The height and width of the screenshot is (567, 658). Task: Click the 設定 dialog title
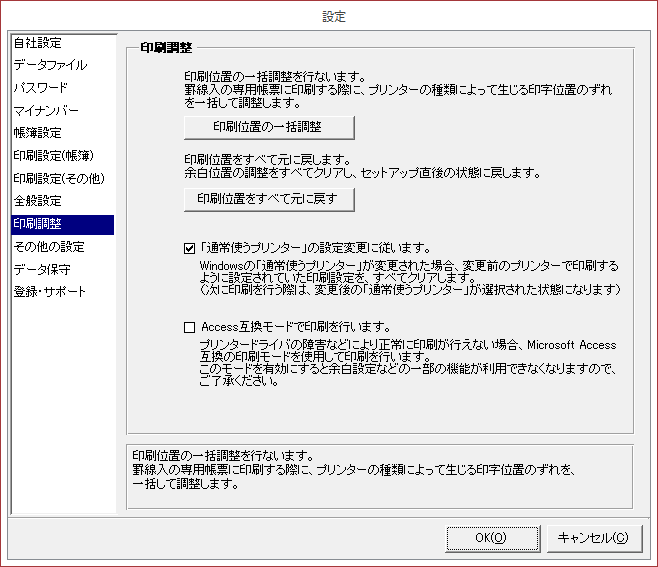point(334,17)
